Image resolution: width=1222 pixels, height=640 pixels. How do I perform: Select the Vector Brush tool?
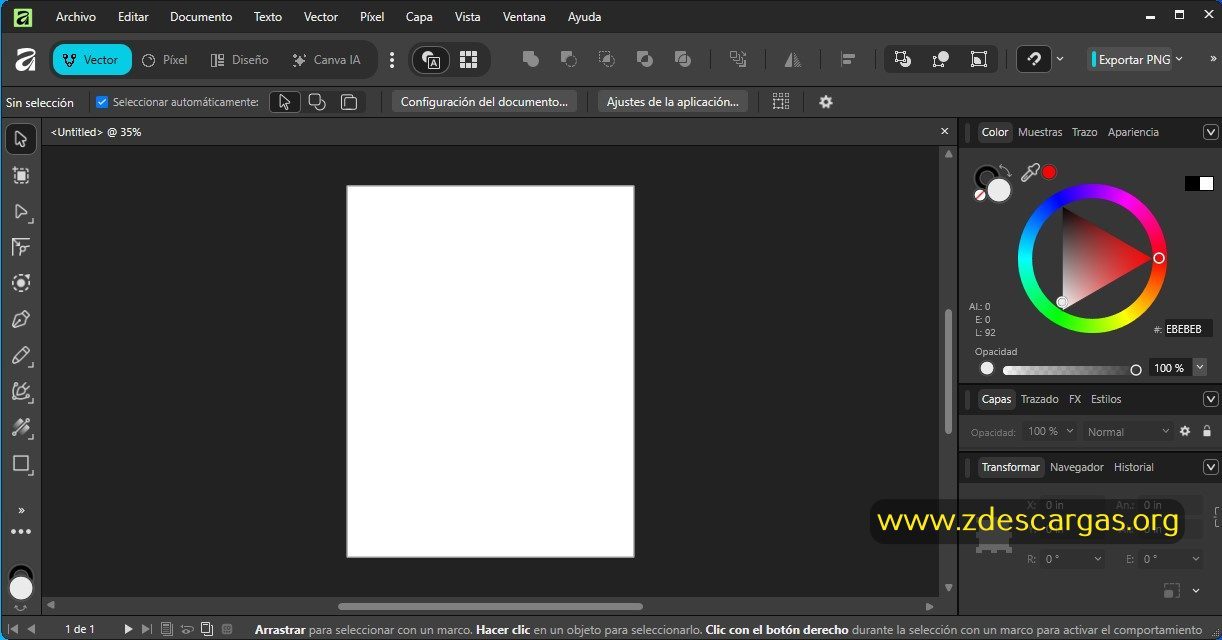[21, 392]
